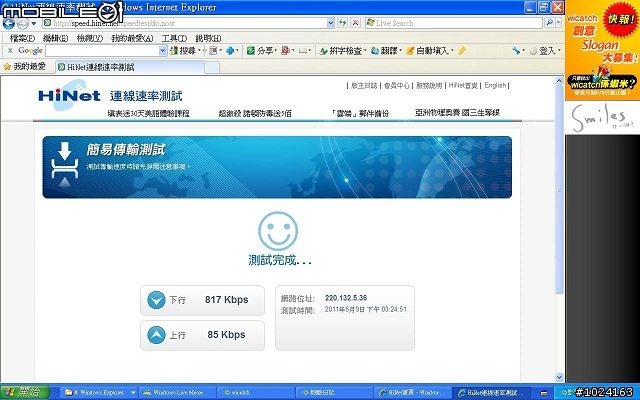Switch to Windows Live Messenger taskbar item
The height and width of the screenshot is (400, 640).
(177, 393)
